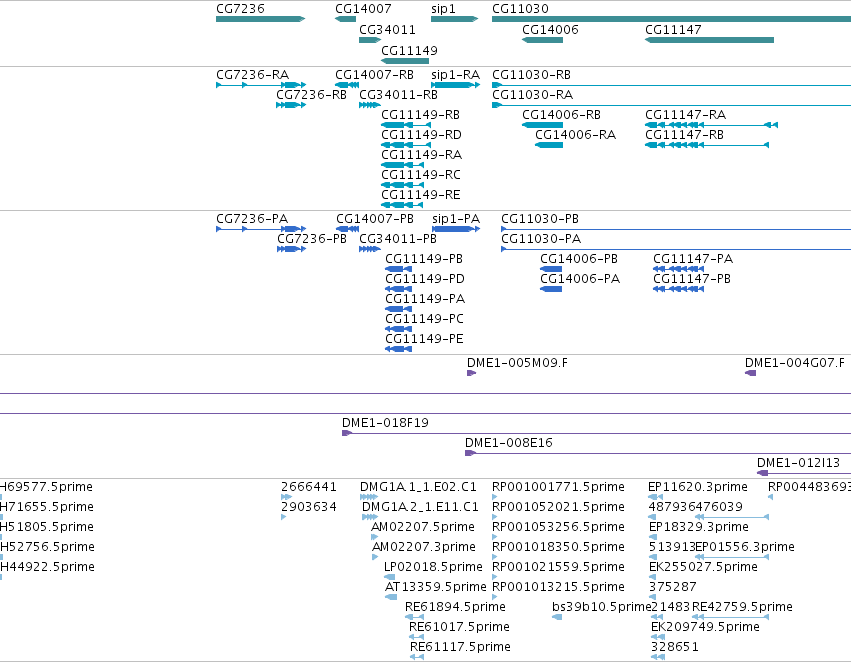This screenshot has width=851, height=662.
Task: Click protein CG7236-PB
Action: (x=312, y=239)
